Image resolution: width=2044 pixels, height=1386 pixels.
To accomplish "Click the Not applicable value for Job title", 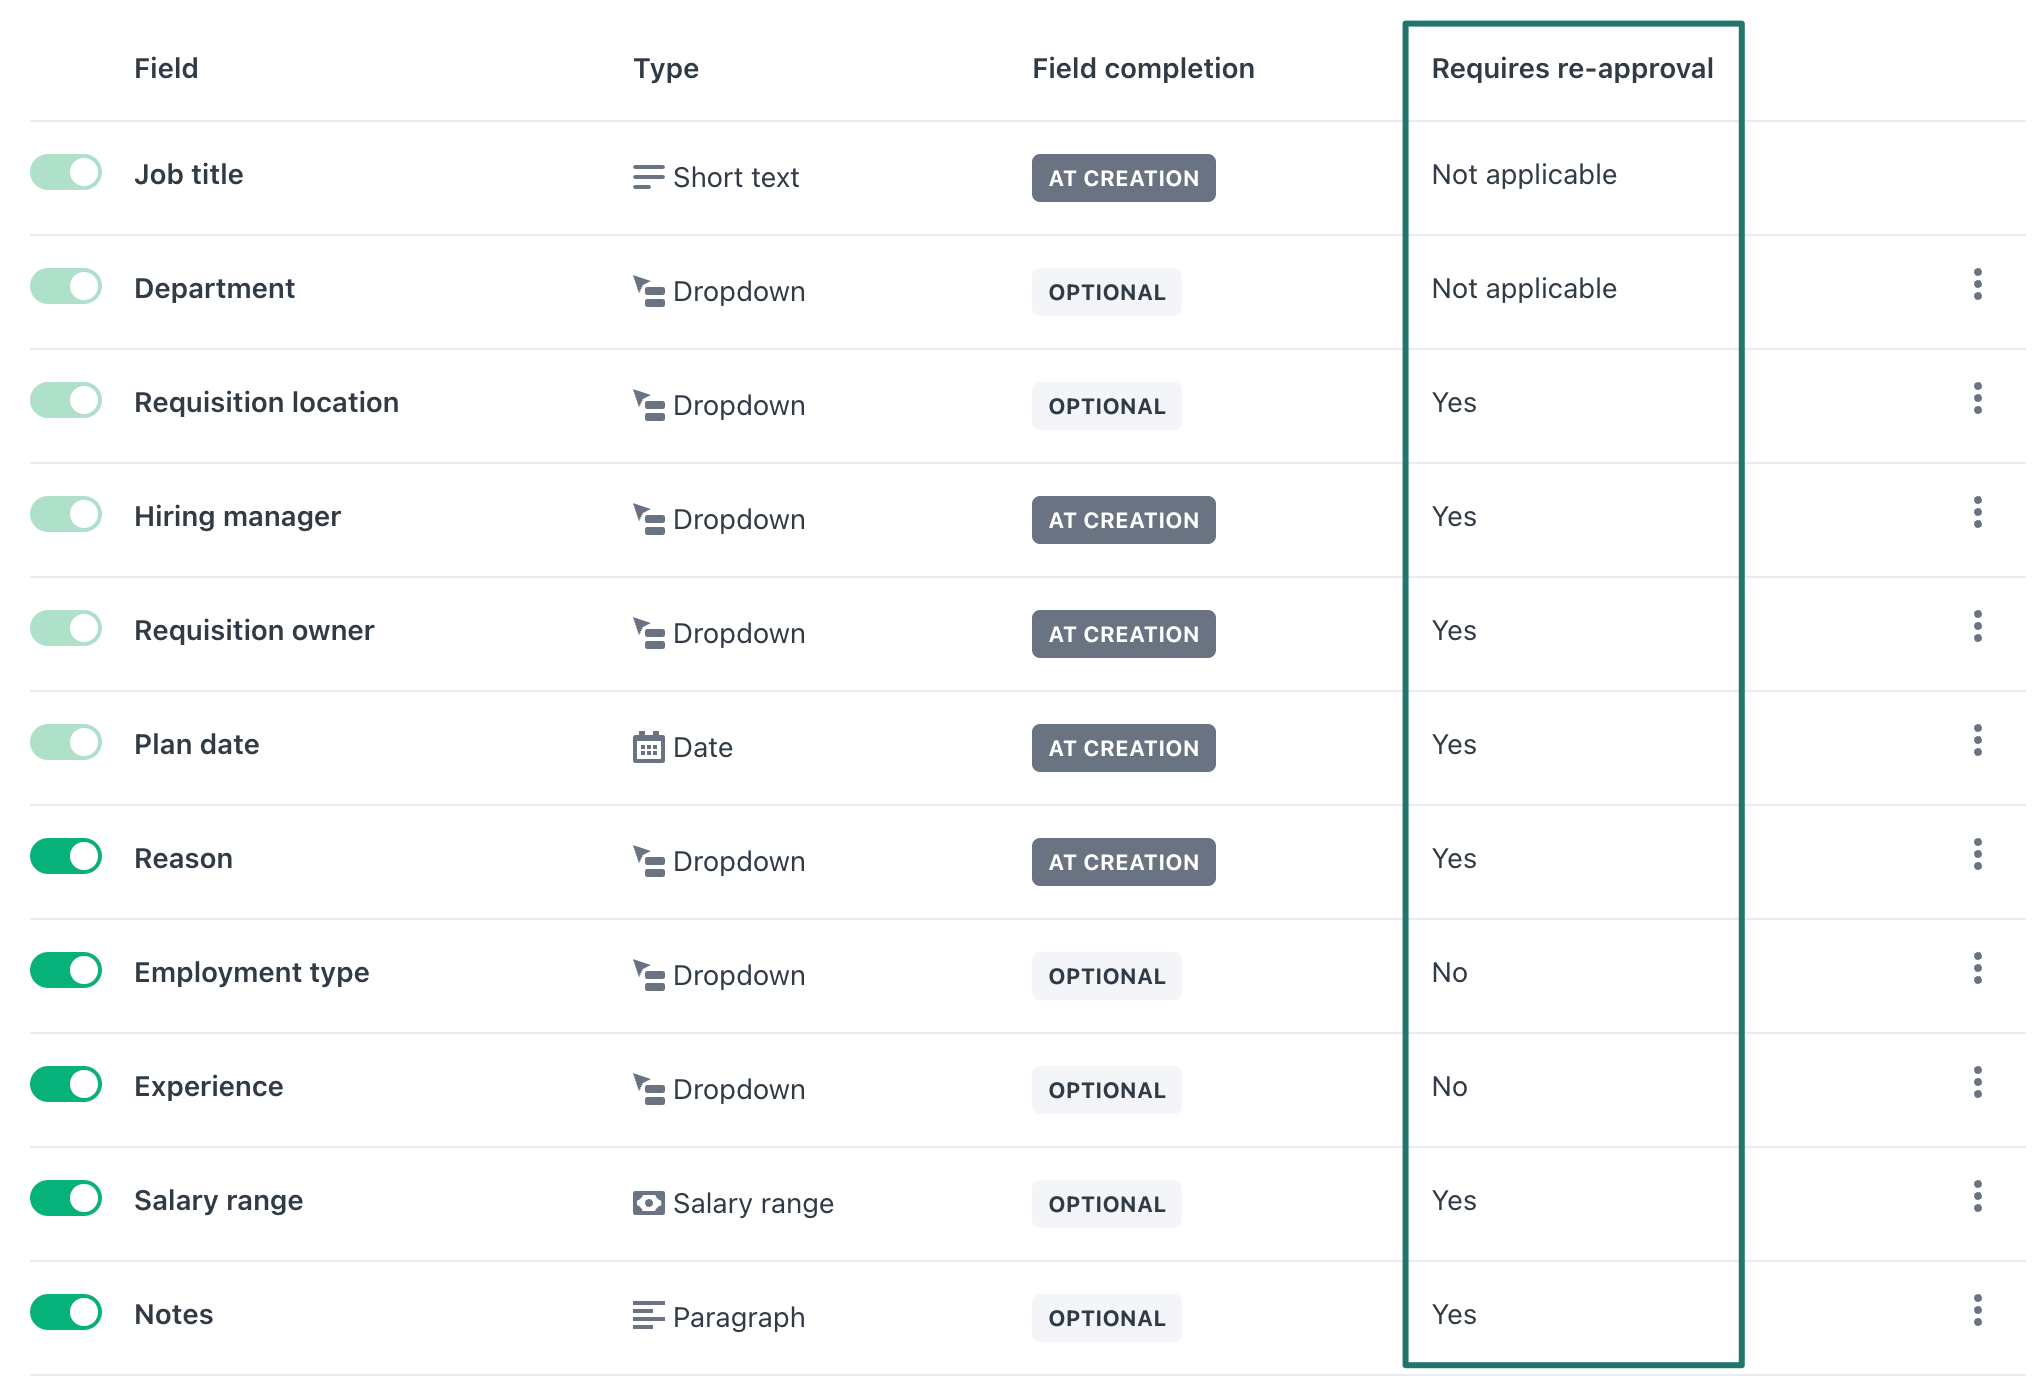I will (x=1523, y=174).
